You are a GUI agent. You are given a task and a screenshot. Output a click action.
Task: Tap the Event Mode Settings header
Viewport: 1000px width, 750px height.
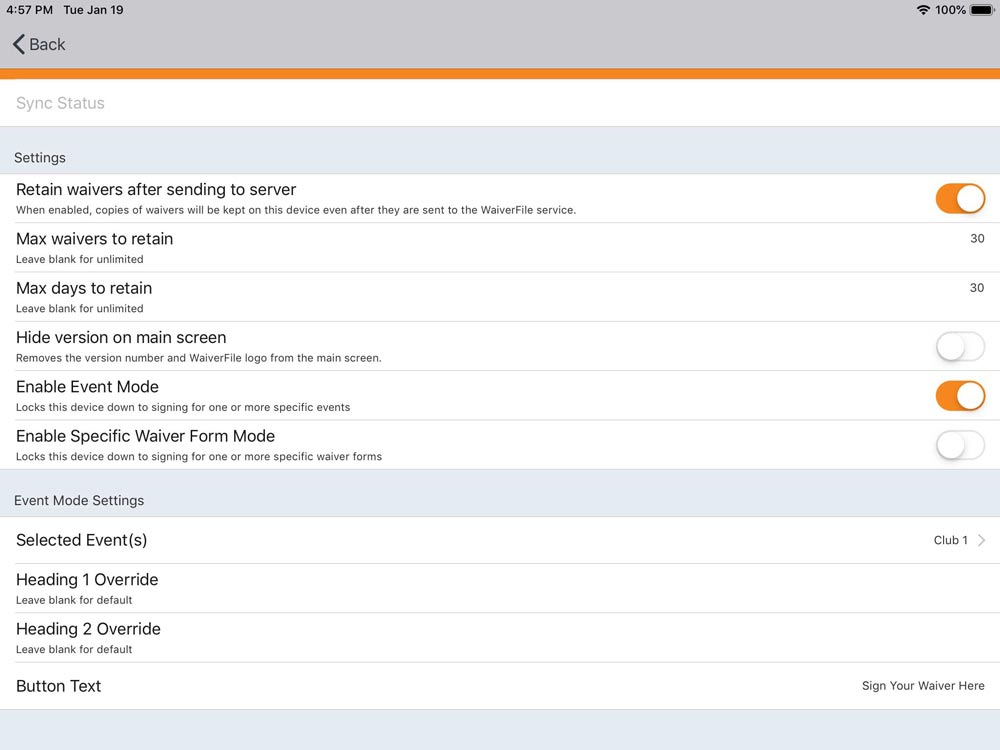[79, 500]
